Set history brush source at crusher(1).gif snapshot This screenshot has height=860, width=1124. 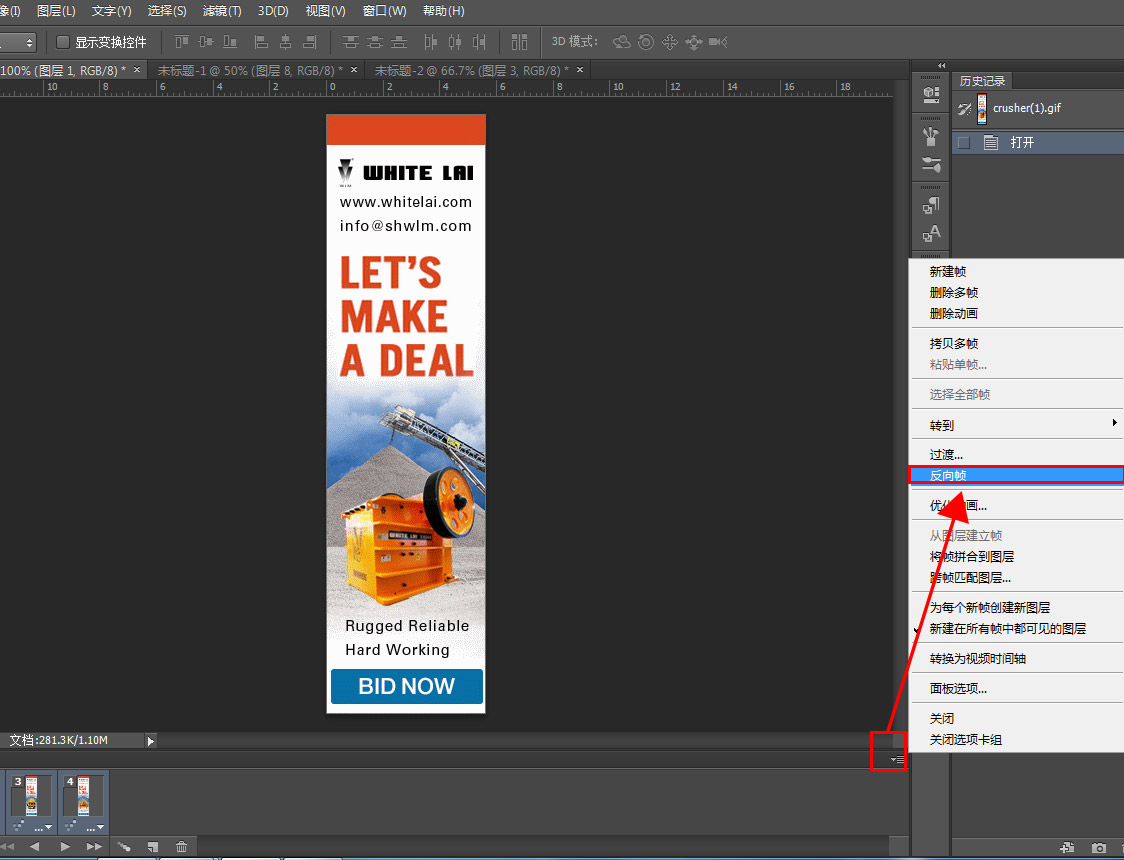tap(964, 109)
